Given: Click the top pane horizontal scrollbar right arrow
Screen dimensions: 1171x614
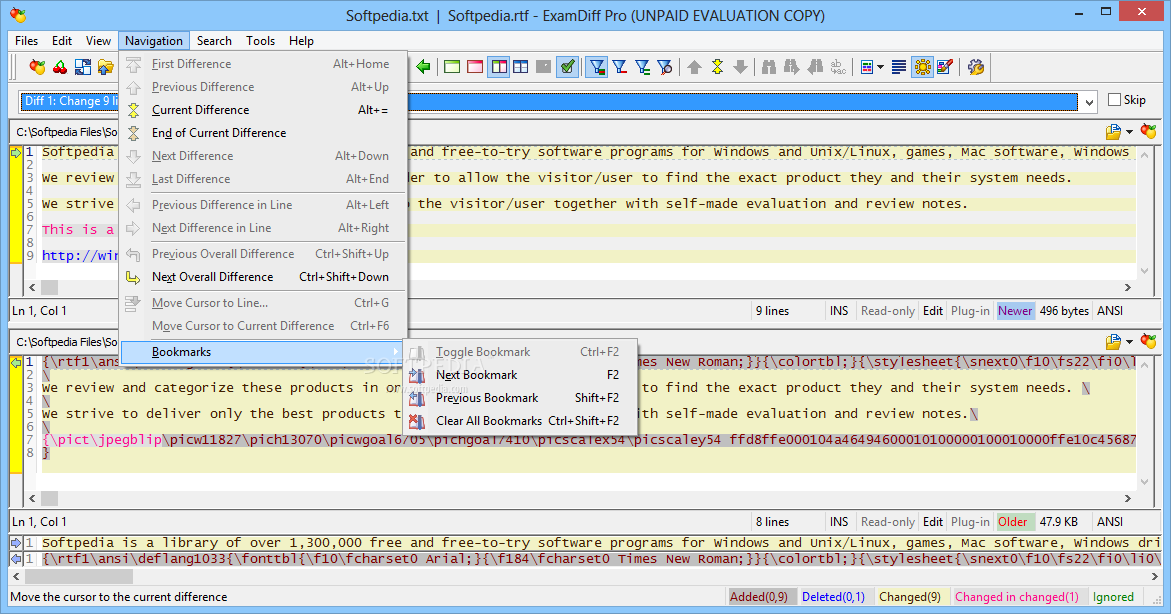Looking at the screenshot, I should [x=1128, y=288].
